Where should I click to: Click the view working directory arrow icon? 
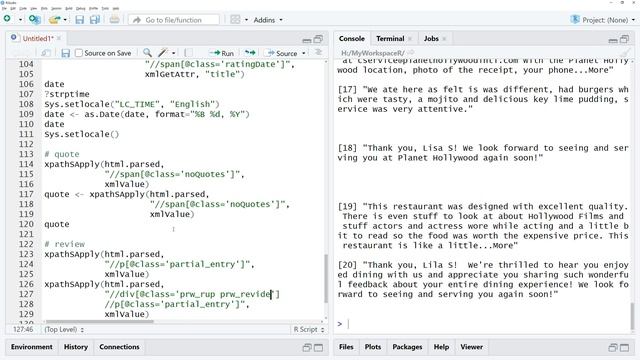411,52
